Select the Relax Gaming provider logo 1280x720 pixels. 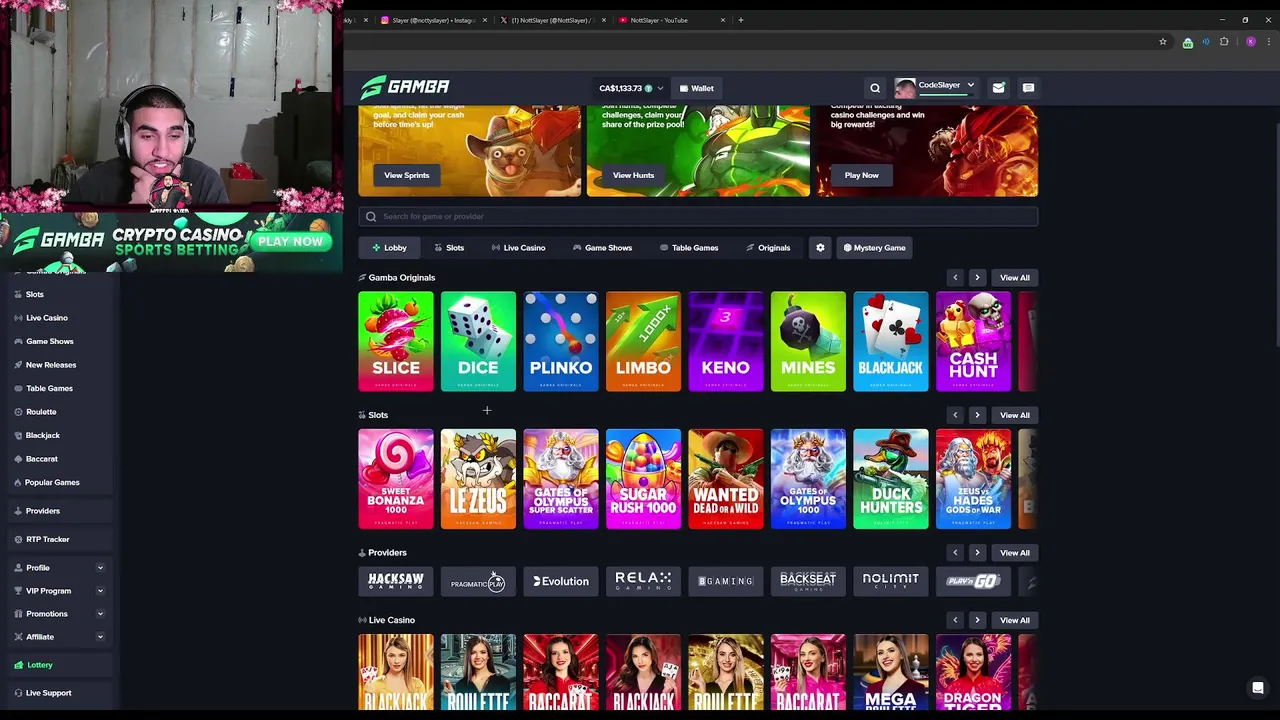pos(643,581)
